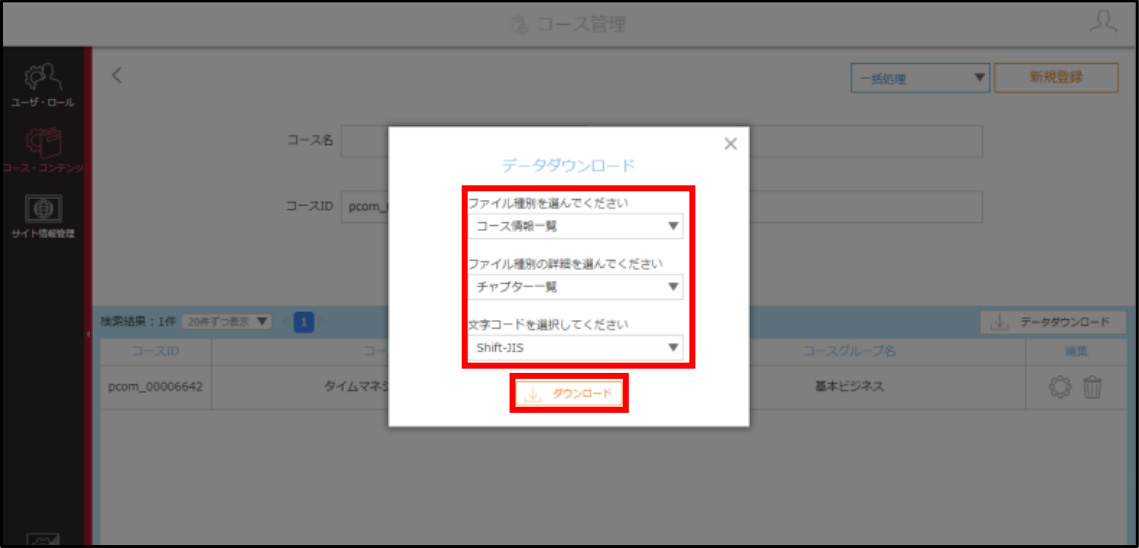The width and height of the screenshot is (1139, 548).
Task: Close the データダウンロード dialog with X
Action: [x=731, y=144]
